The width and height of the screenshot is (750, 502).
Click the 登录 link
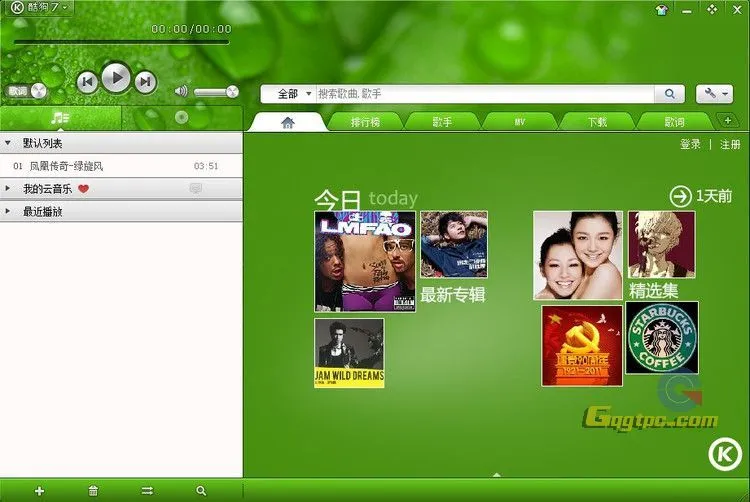pyautogui.click(x=690, y=144)
